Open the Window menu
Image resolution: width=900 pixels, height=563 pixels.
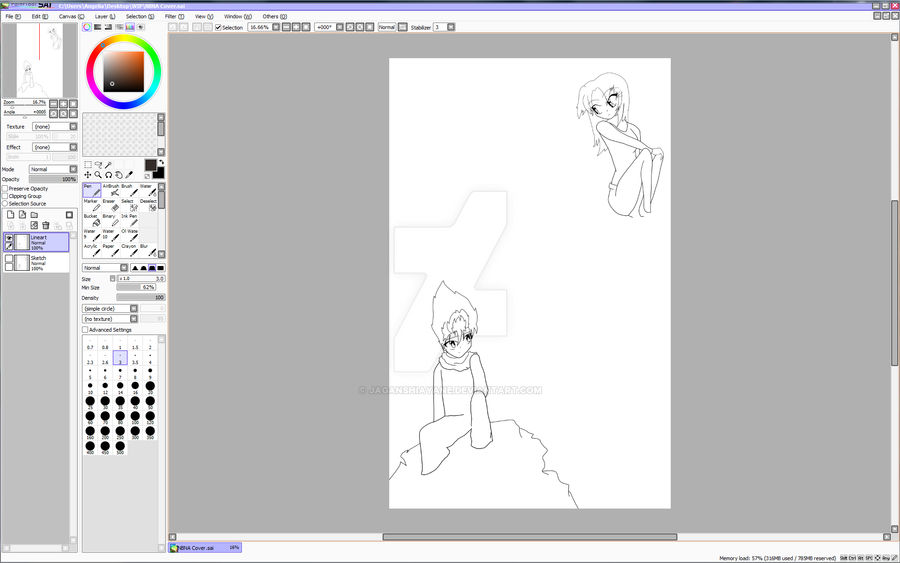point(238,17)
